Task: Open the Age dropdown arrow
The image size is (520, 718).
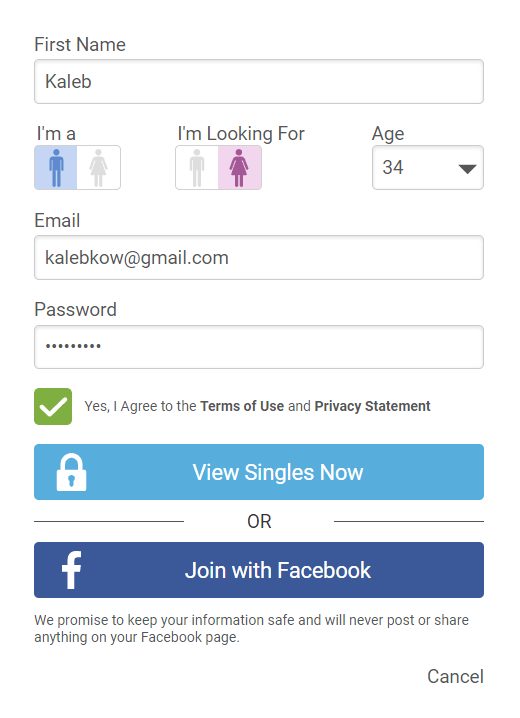Action: click(467, 169)
